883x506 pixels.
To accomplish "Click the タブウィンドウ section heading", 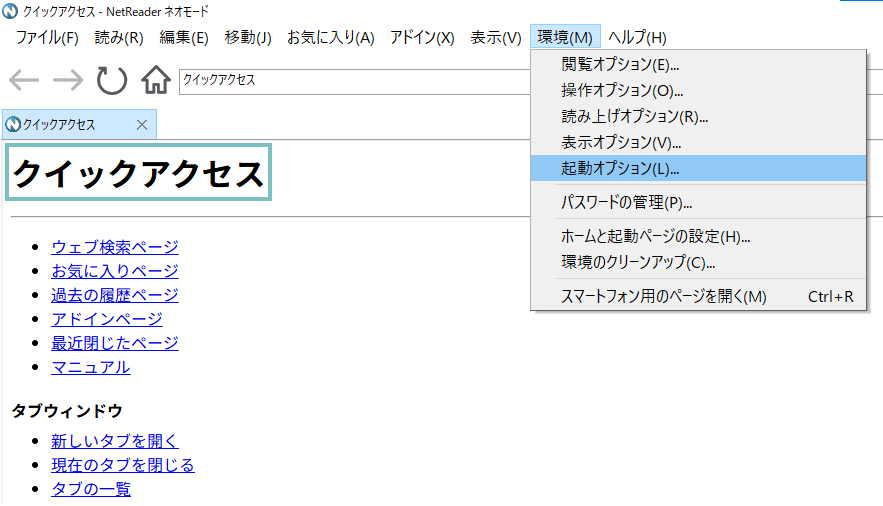I will click(x=67, y=411).
